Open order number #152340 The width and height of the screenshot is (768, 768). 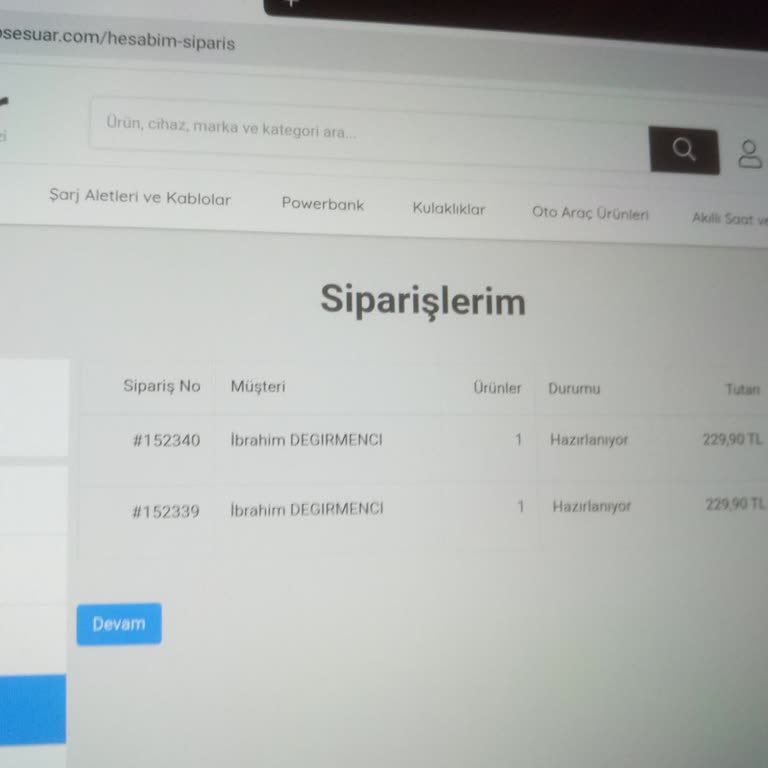click(167, 440)
